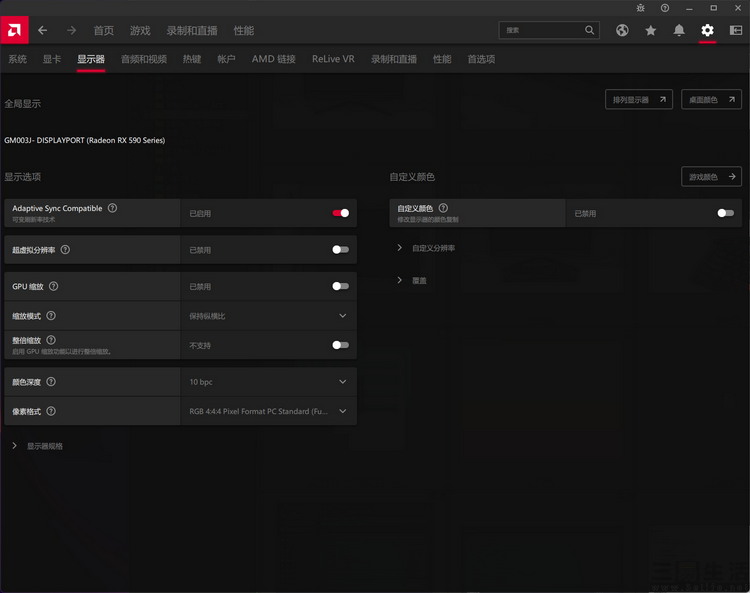Screen dimensions: 750x593
Task: Disable Adaptive Sync Compatible toggle
Action: (341, 213)
